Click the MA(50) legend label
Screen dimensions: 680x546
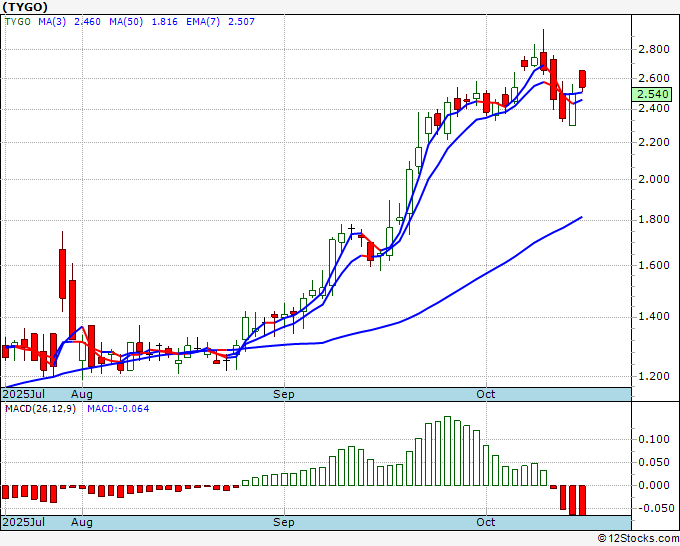126,22
